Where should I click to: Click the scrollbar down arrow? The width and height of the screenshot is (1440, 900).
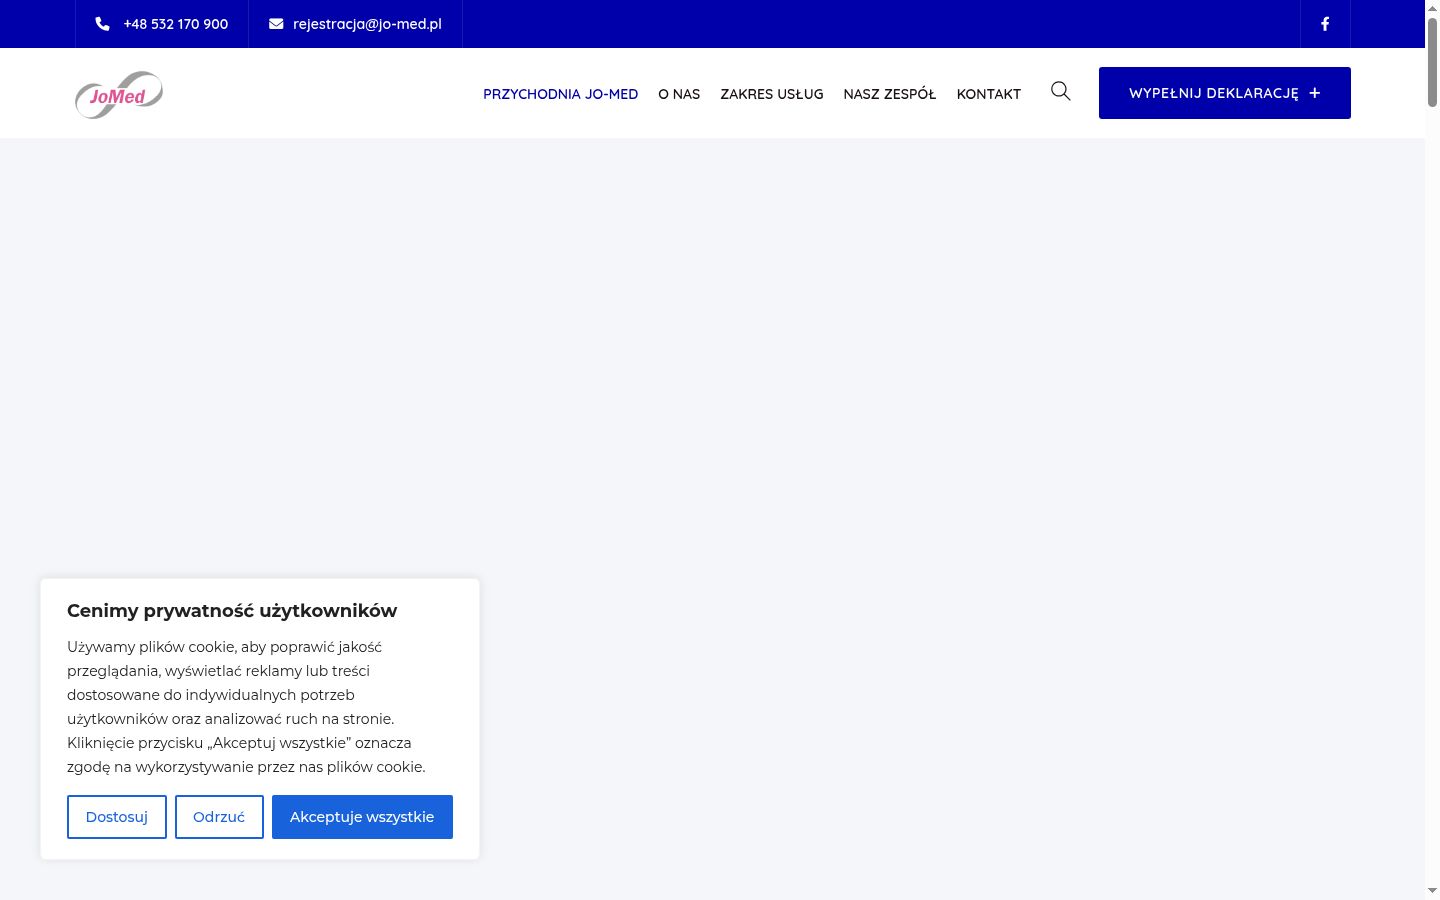coord(1432,890)
